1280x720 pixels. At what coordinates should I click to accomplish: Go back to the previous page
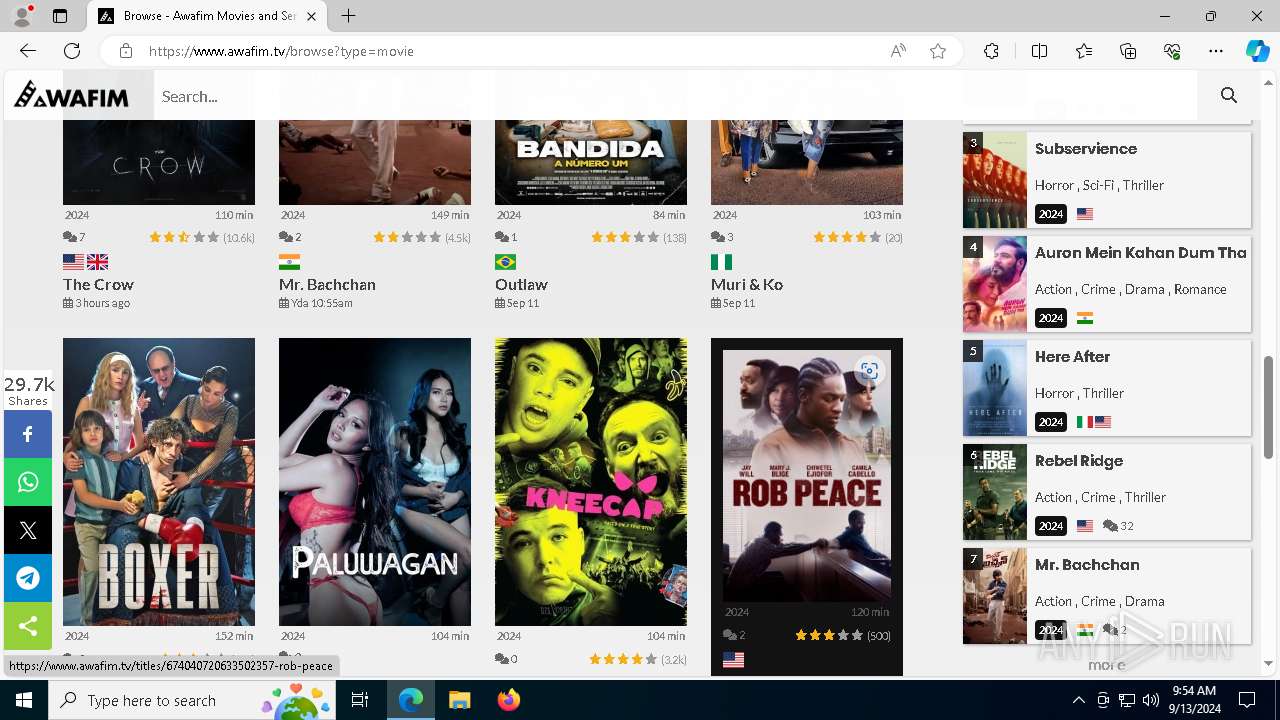(x=28, y=51)
